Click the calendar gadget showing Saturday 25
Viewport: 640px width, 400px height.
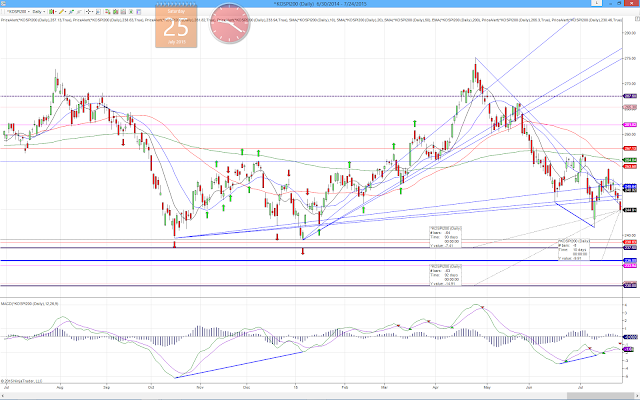click(176, 27)
